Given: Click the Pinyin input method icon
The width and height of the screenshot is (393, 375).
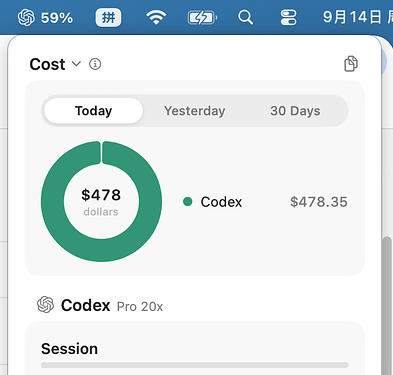Looking at the screenshot, I should coord(108,17).
